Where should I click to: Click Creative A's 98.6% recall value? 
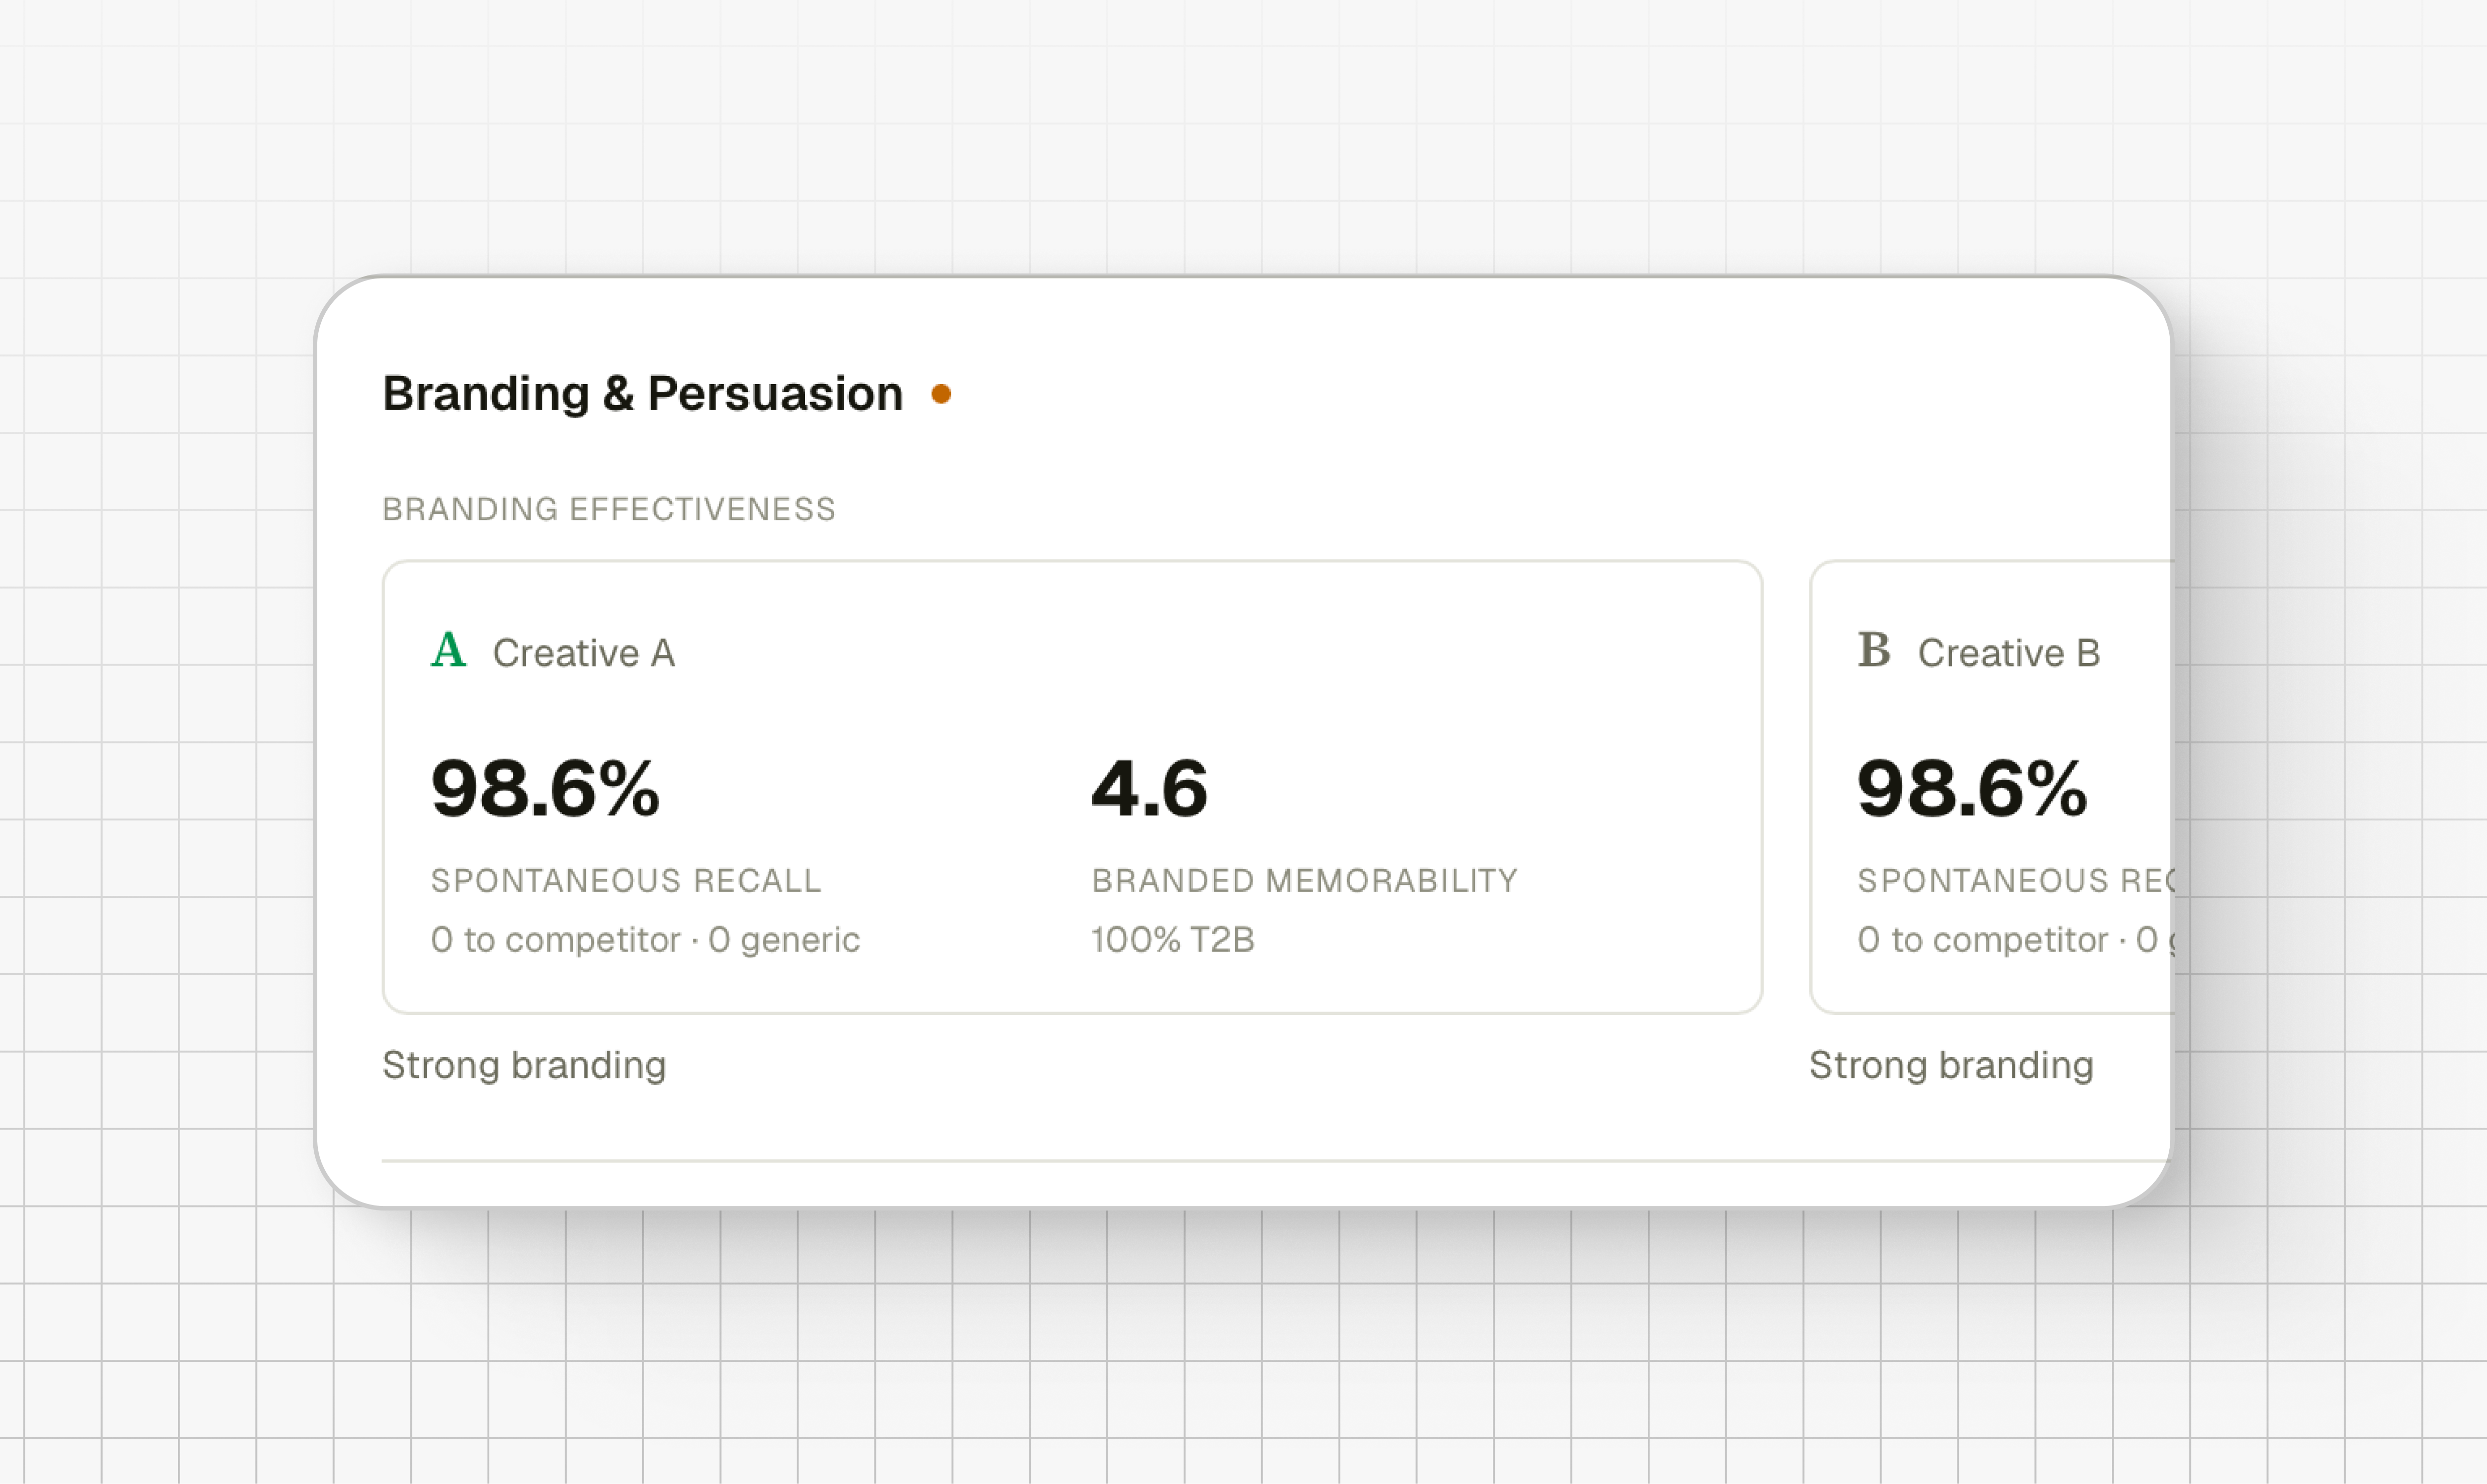click(x=545, y=789)
